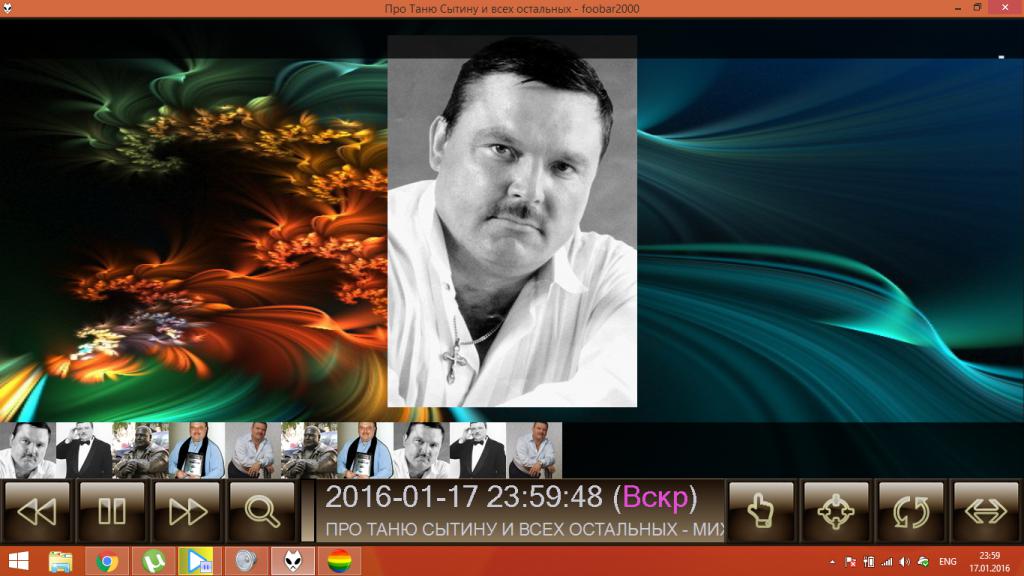Switch the input language via ENG

948,562
